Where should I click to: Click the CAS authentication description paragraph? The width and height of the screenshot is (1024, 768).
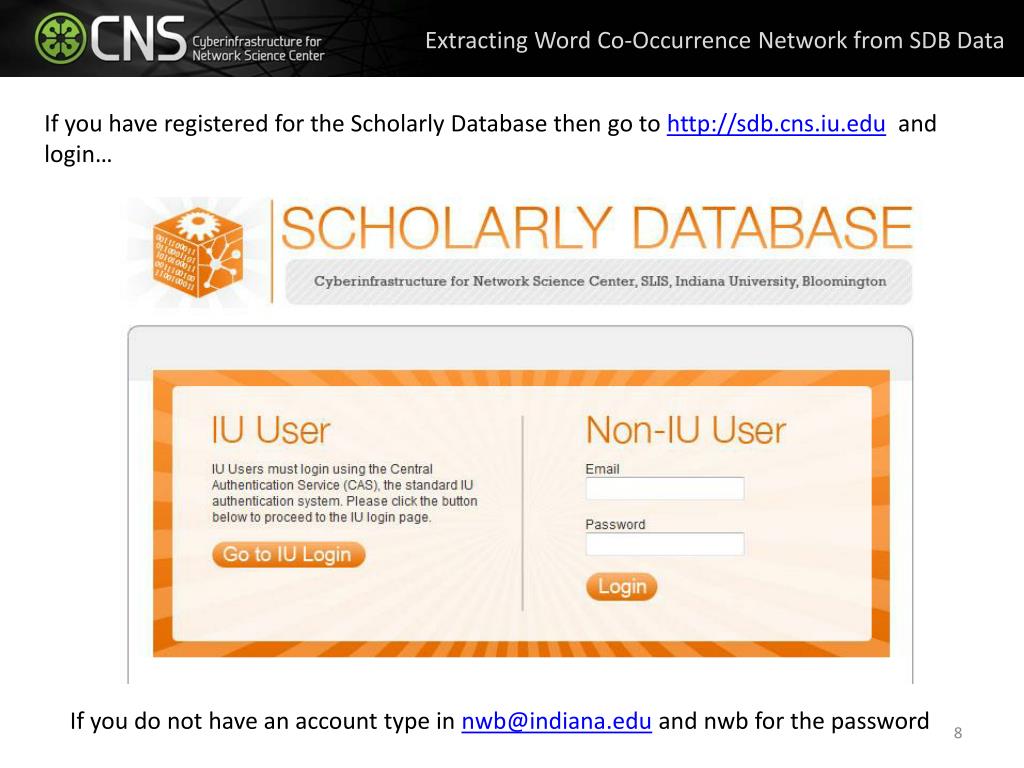point(344,493)
